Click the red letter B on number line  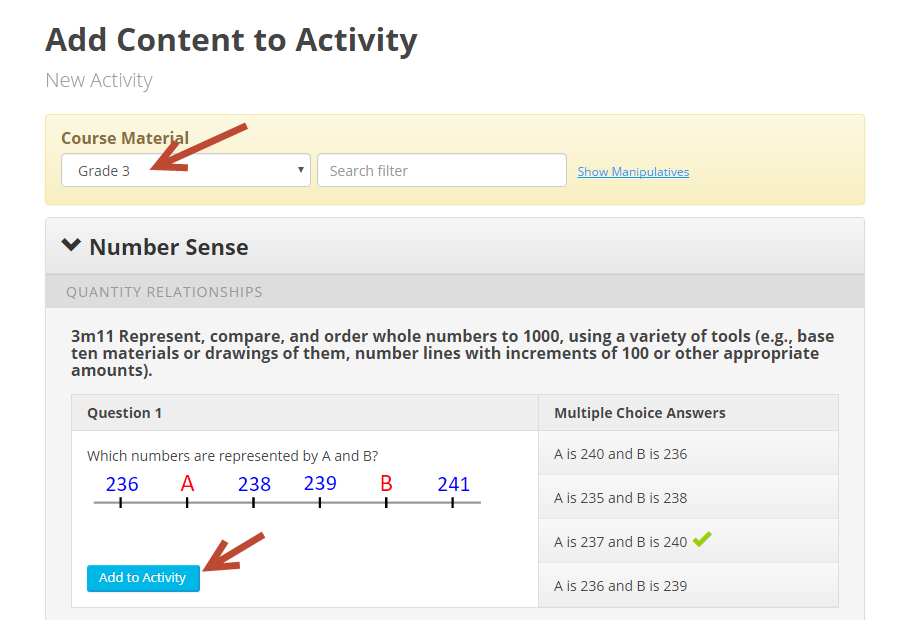[x=386, y=483]
